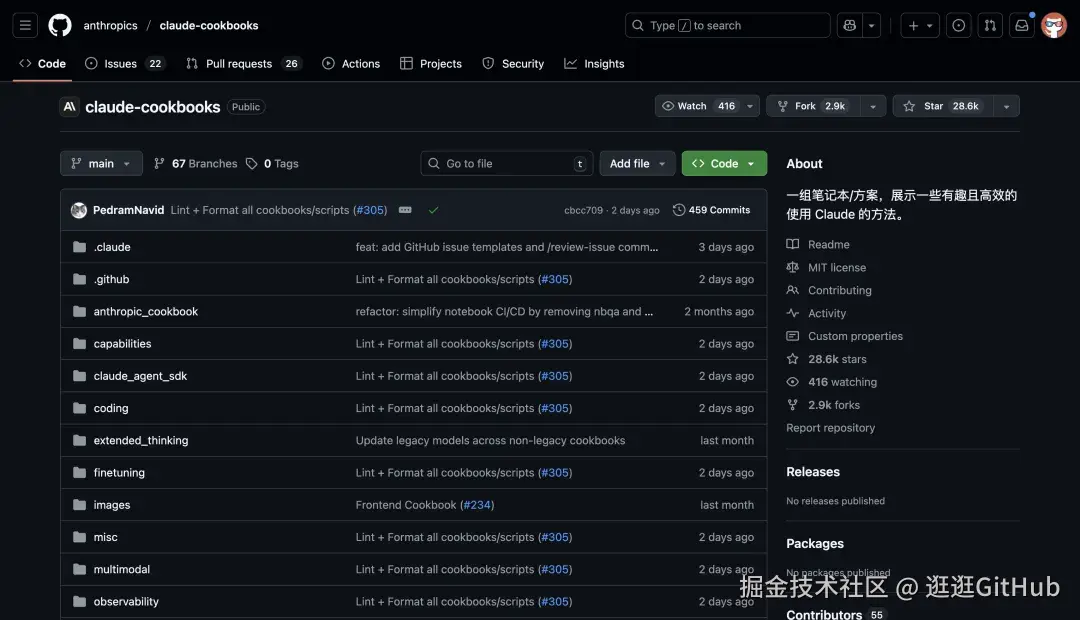View the 2.9k forks link

point(824,405)
